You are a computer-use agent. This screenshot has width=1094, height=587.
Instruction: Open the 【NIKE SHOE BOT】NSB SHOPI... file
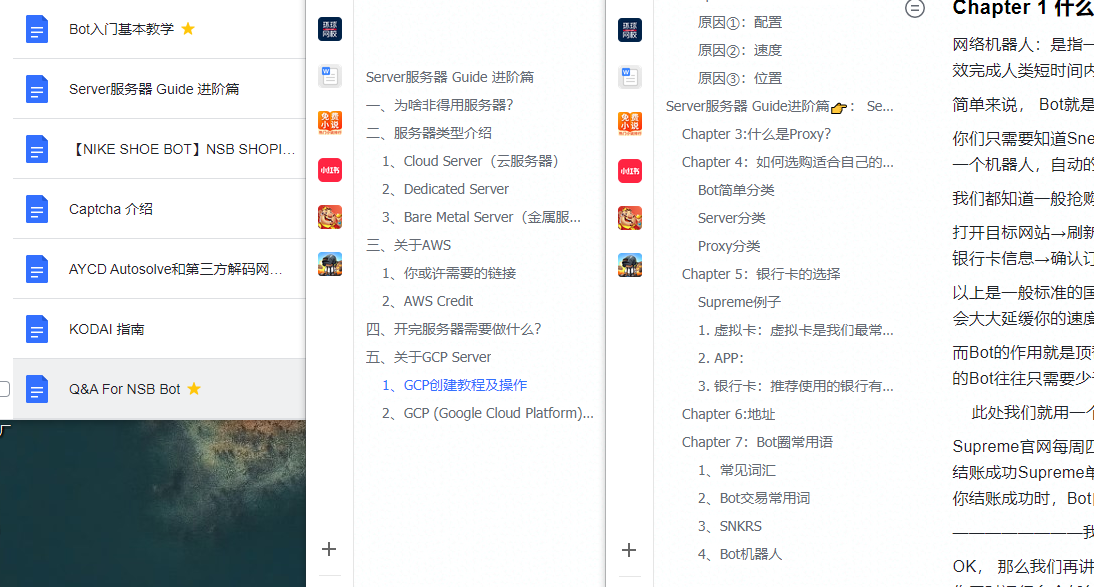pos(182,149)
